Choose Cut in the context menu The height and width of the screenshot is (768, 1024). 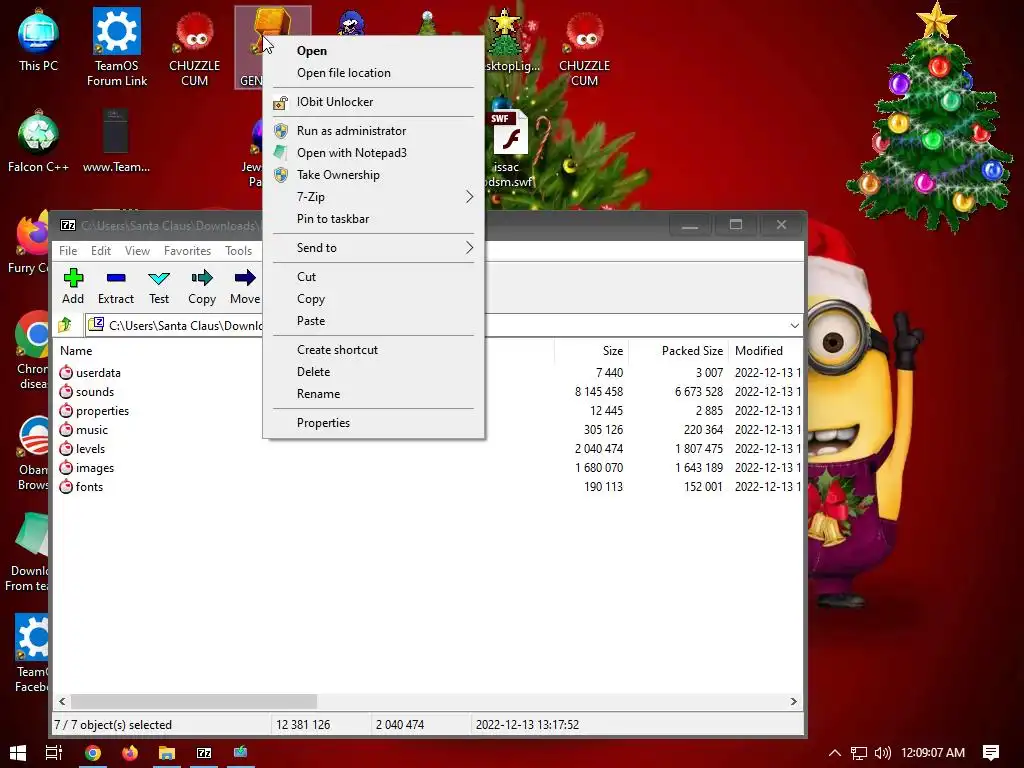[373, 277]
